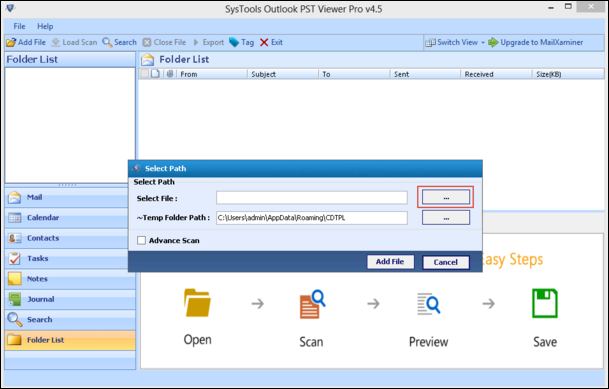The width and height of the screenshot is (609, 389).
Task: Click the red Exit icon
Action: [x=264, y=42]
